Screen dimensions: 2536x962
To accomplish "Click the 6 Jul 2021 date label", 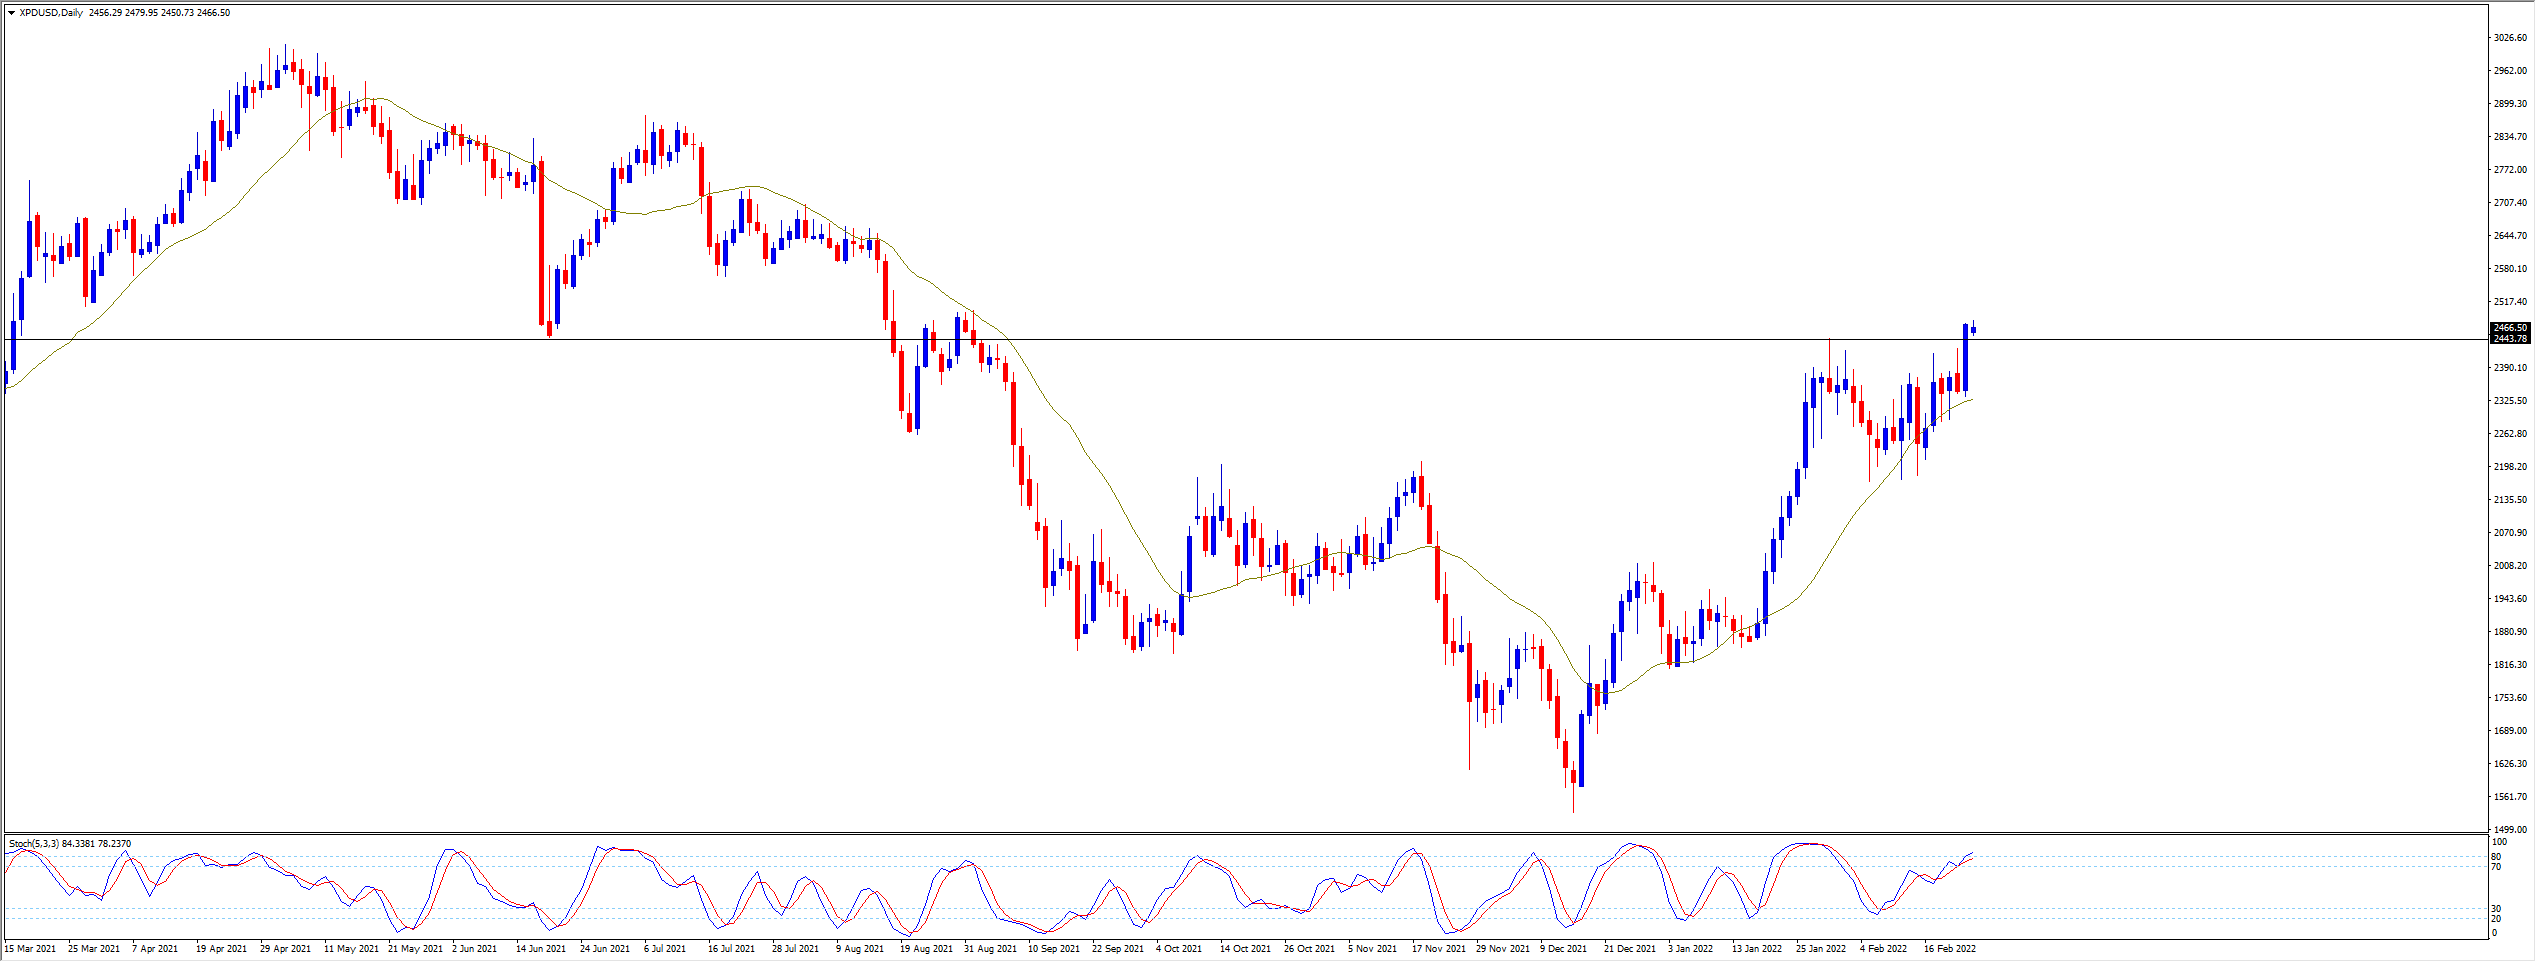I will coord(665,949).
